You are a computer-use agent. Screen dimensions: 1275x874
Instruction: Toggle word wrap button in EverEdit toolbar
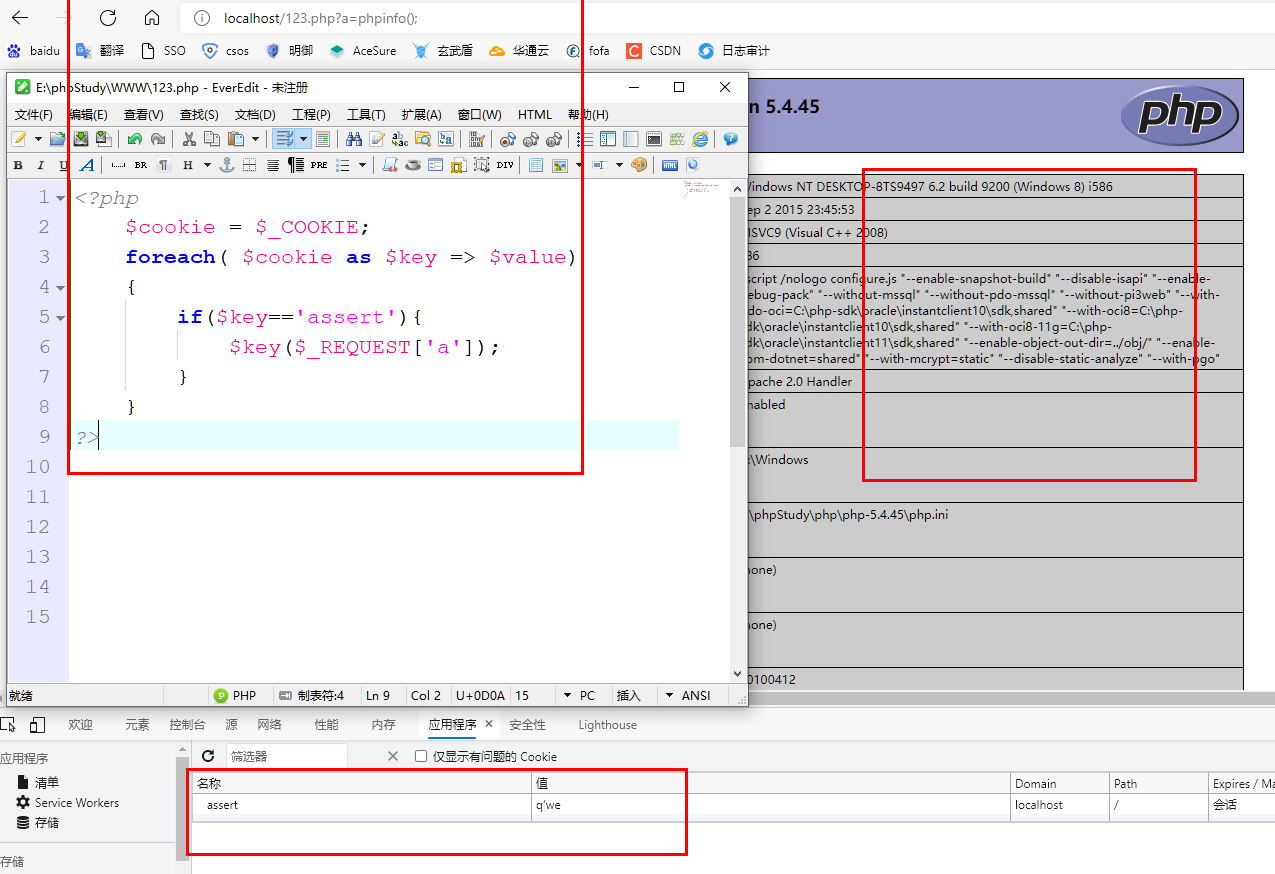click(284, 139)
